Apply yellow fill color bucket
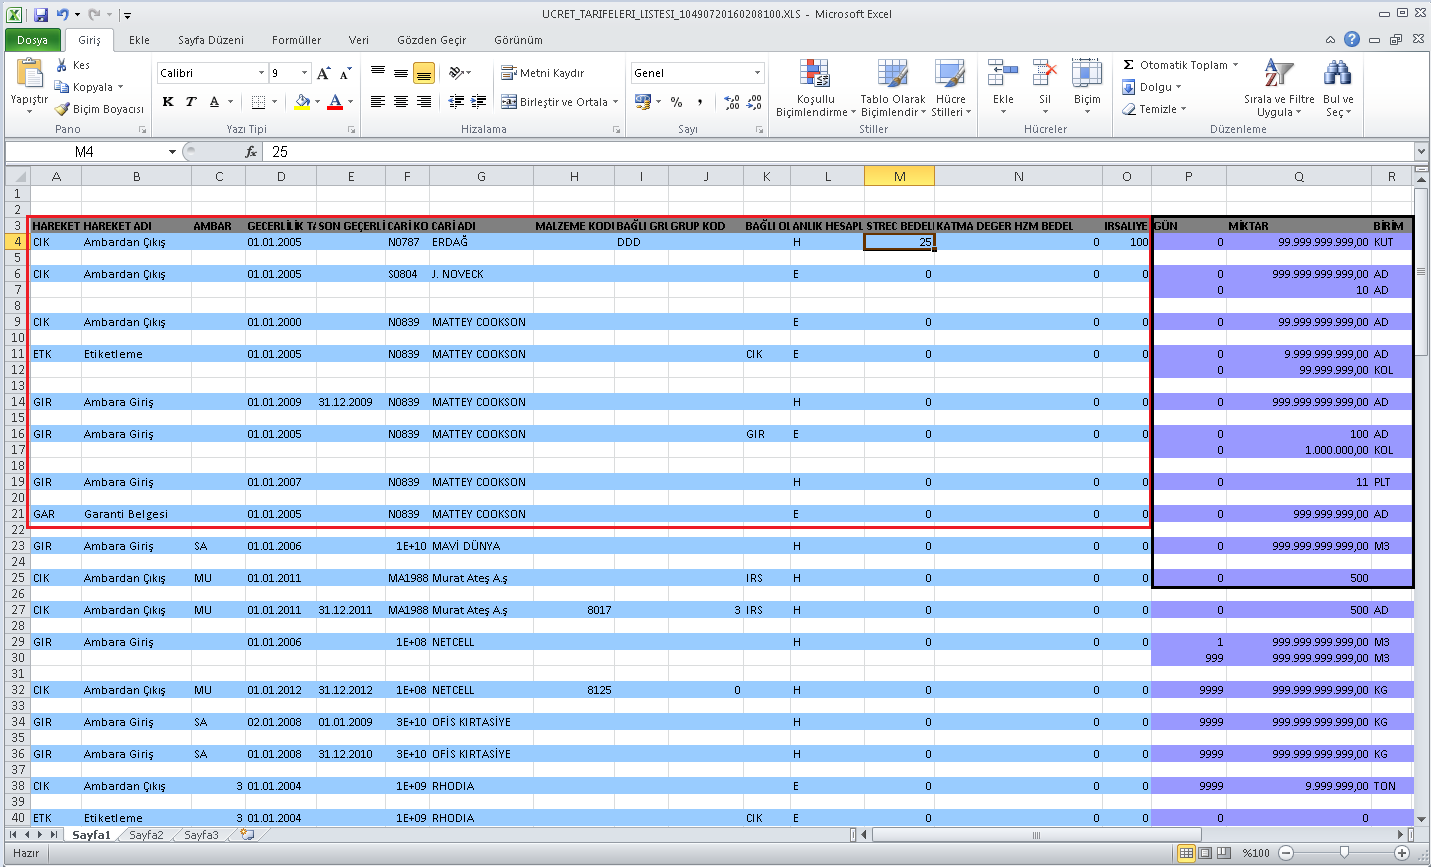 pyautogui.click(x=302, y=102)
